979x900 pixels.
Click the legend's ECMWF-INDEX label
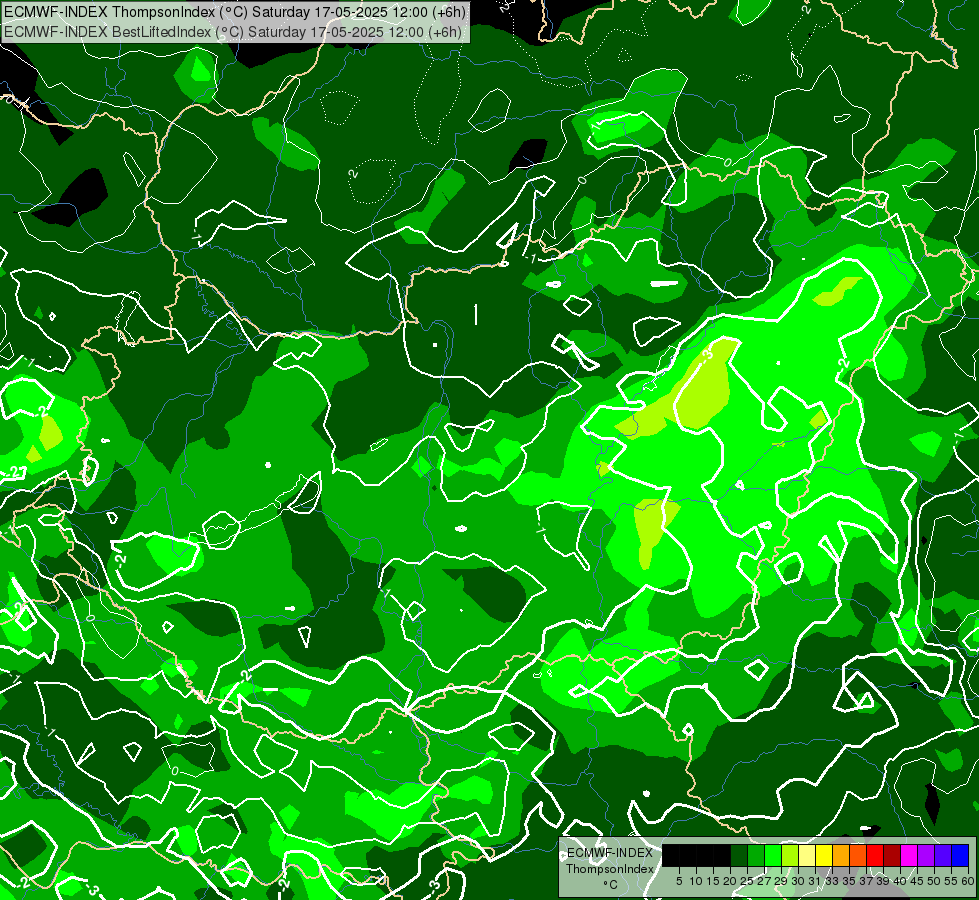pyautogui.click(x=610, y=853)
